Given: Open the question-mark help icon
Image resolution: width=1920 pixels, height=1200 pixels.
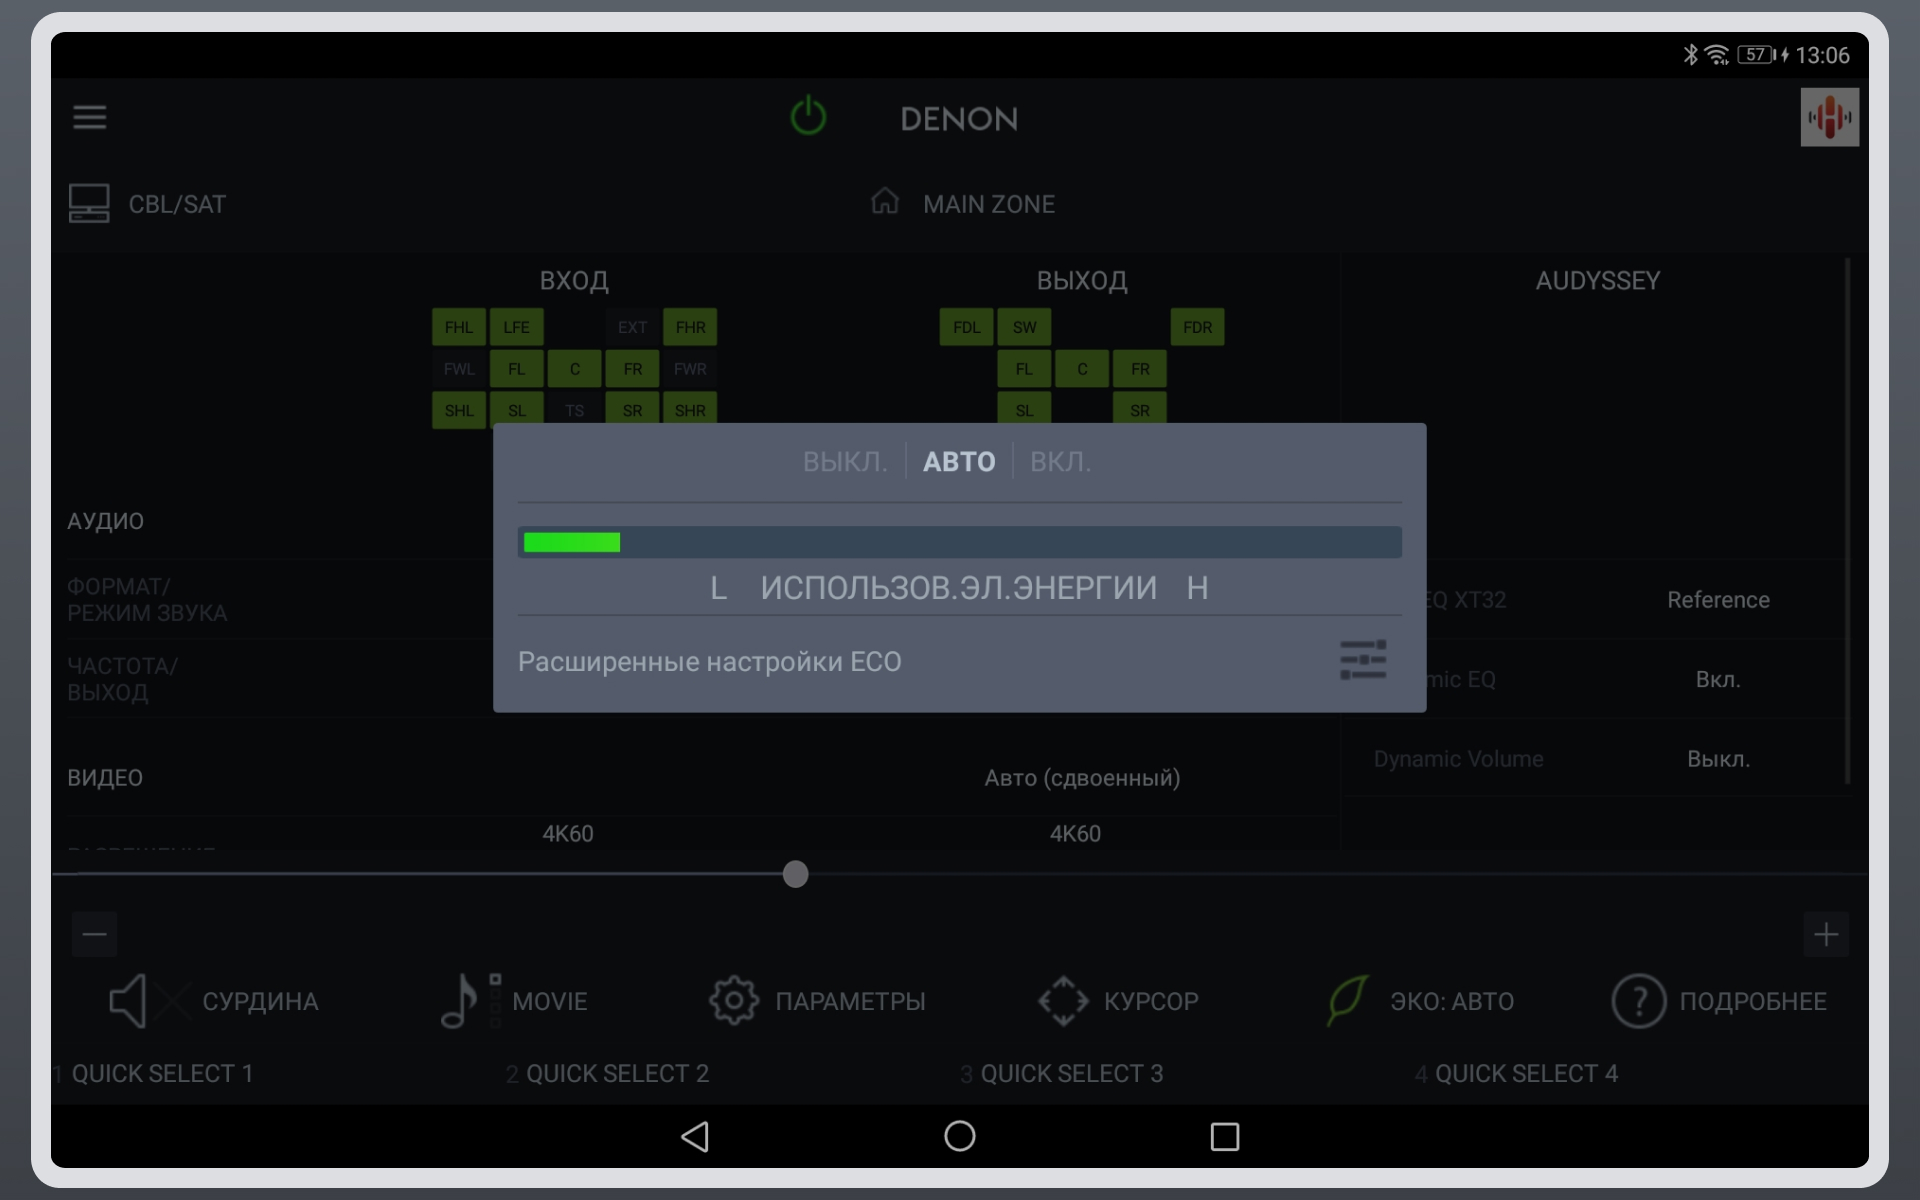Looking at the screenshot, I should [x=1638, y=1001].
